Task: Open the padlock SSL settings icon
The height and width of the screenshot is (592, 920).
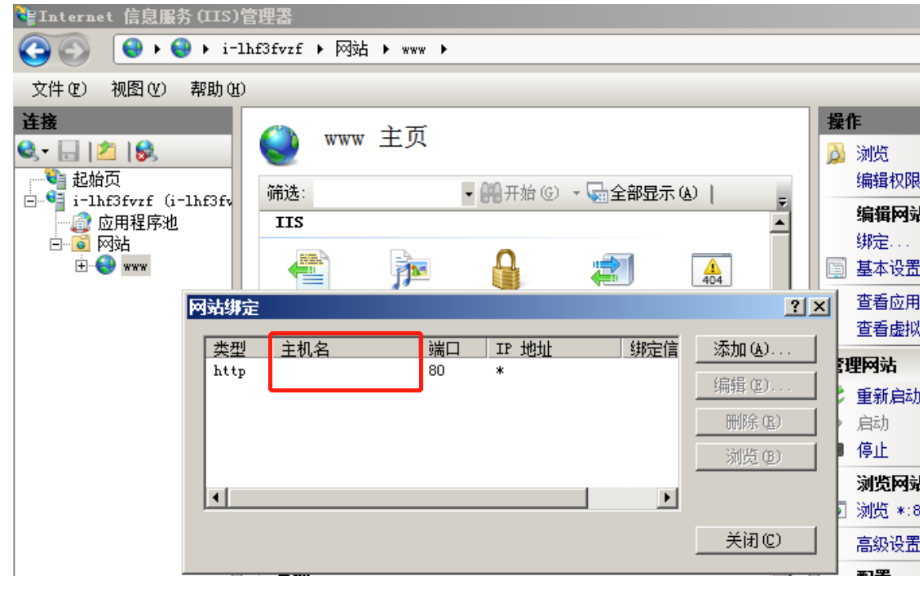Action: (506, 269)
